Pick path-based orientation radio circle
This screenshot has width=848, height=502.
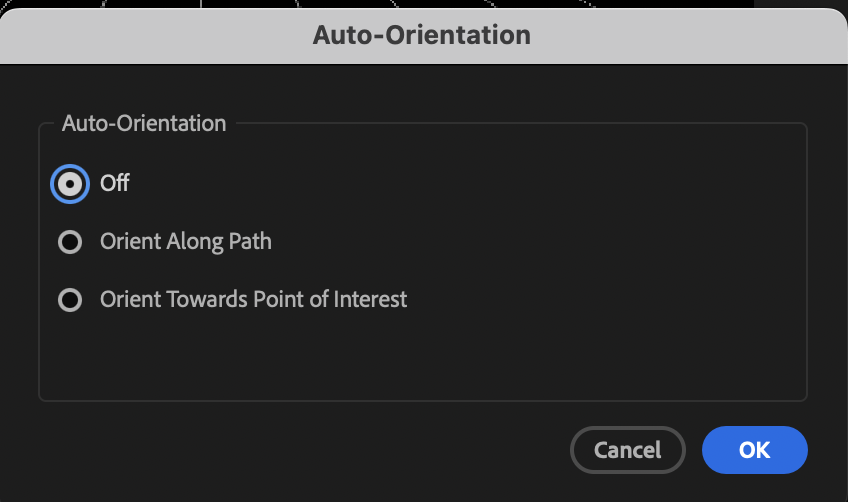(x=70, y=242)
